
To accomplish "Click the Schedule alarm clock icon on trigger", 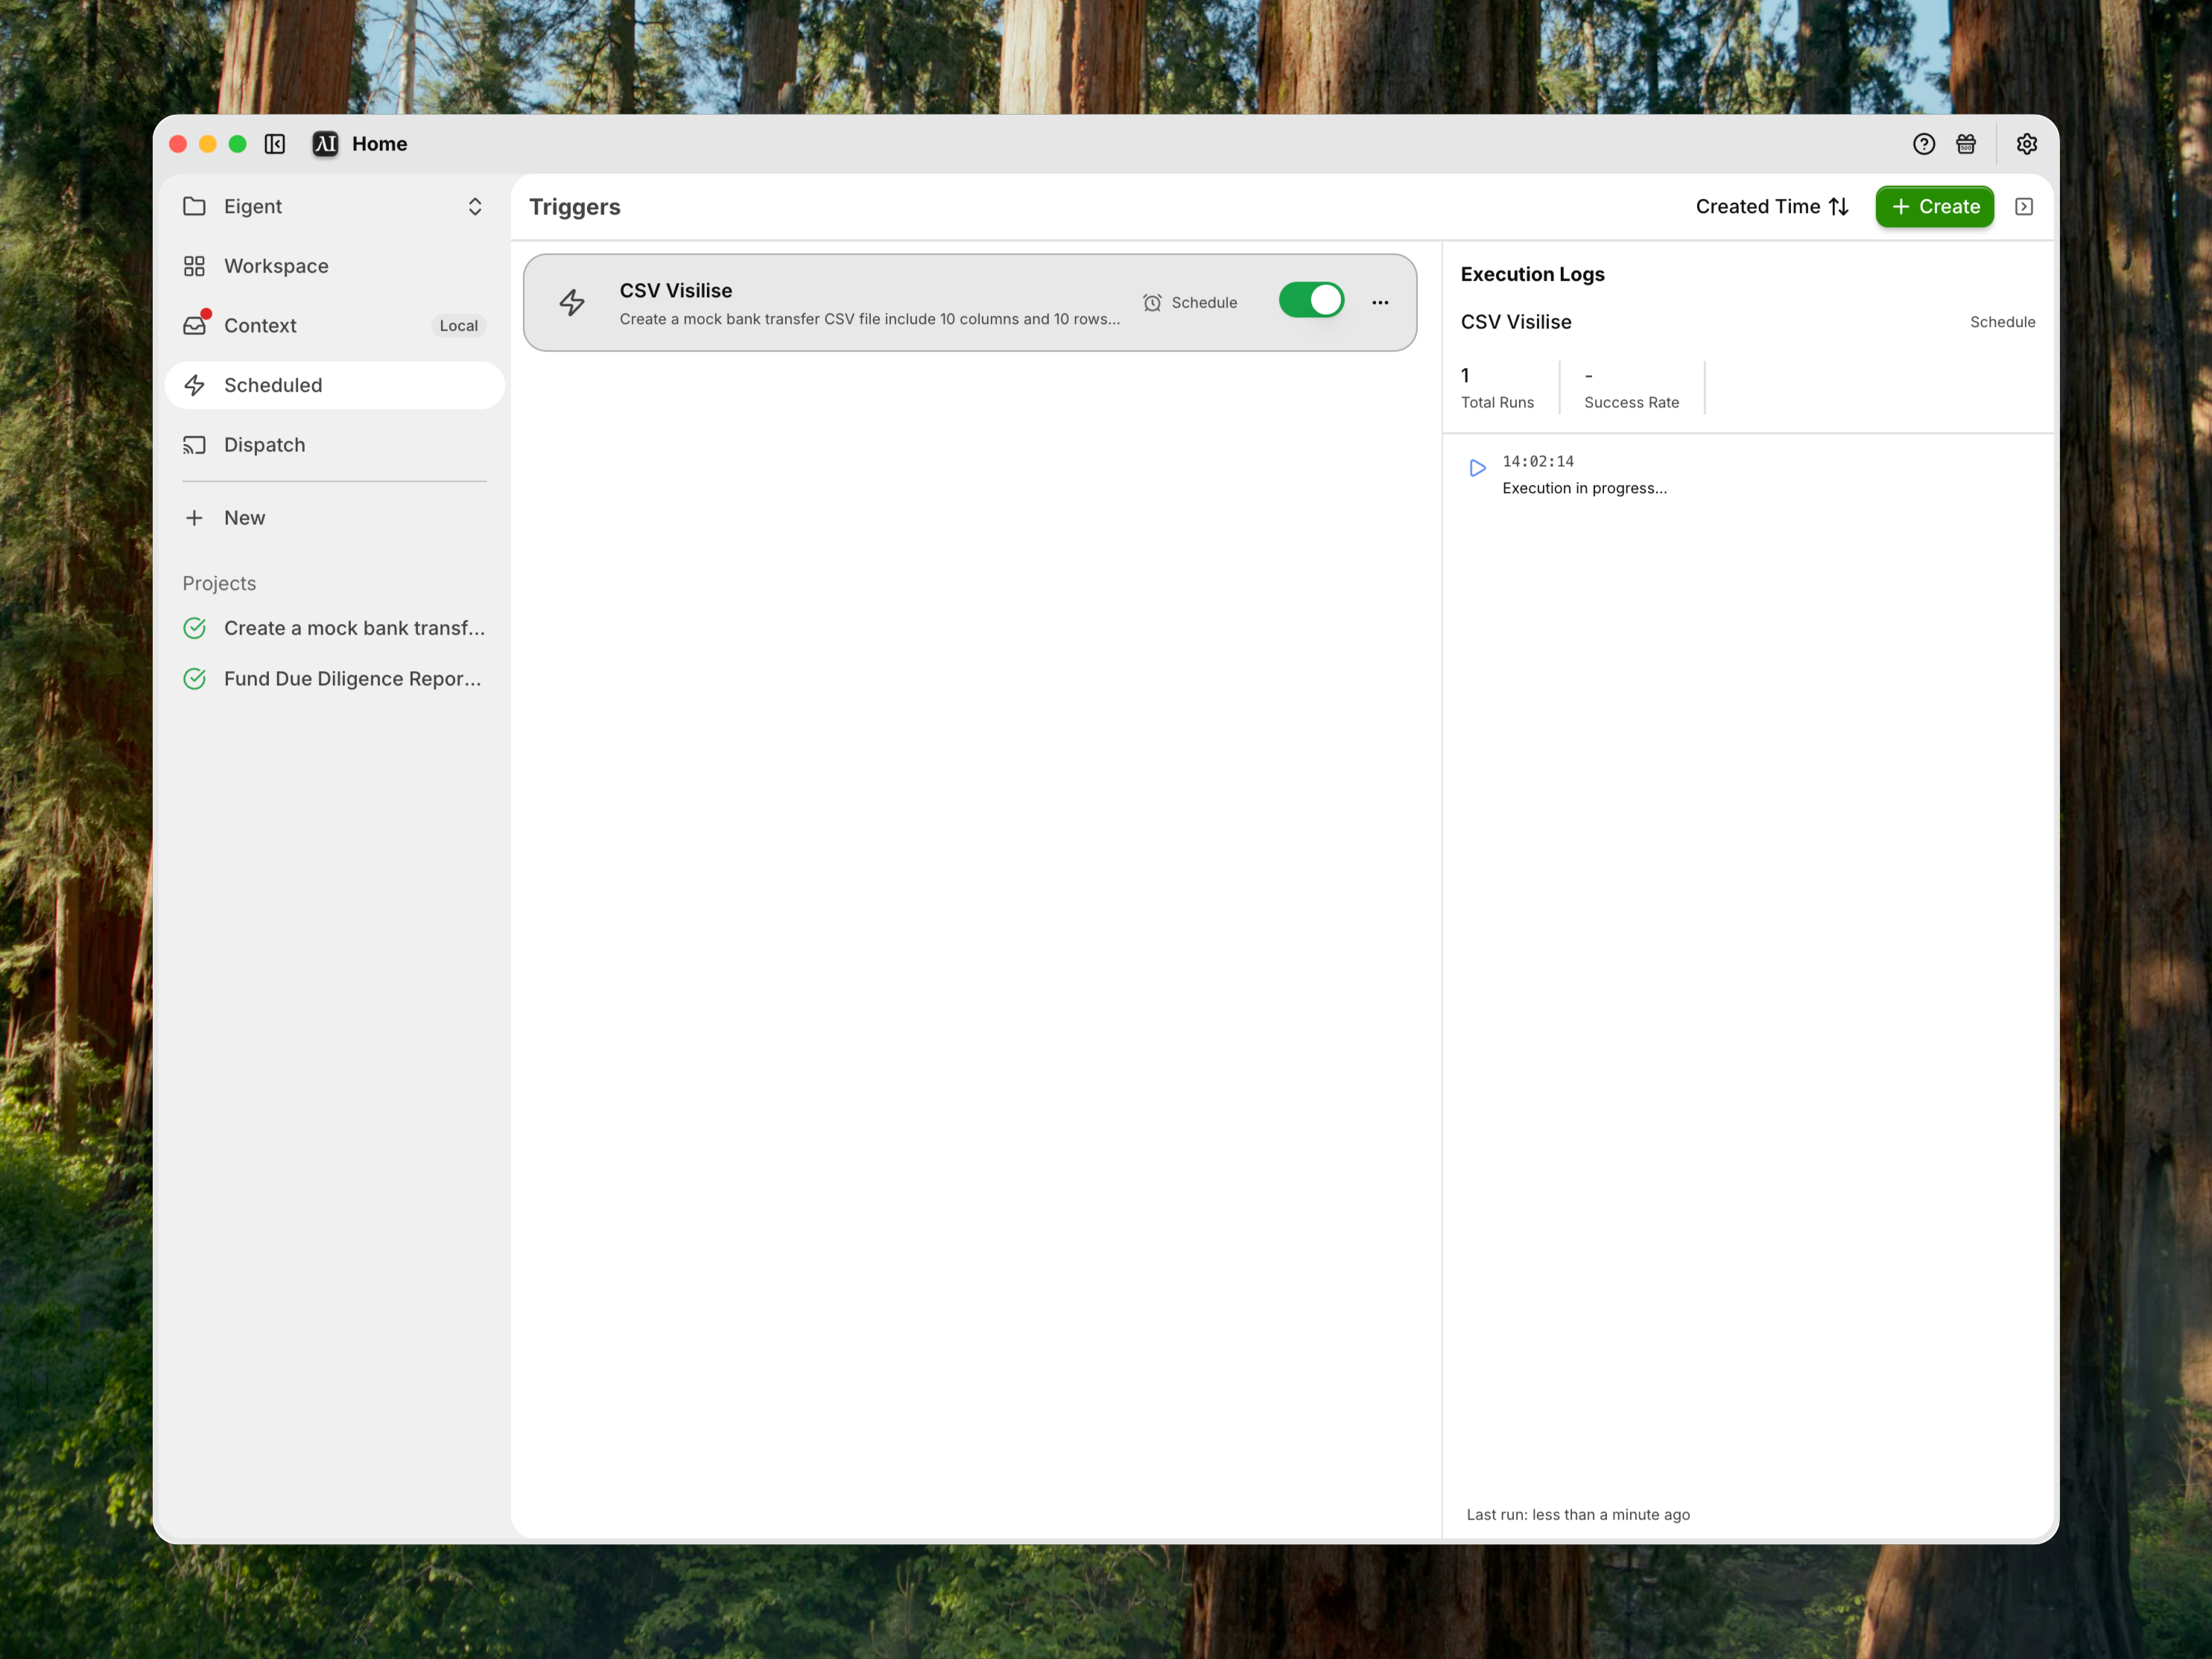I will pyautogui.click(x=1152, y=302).
